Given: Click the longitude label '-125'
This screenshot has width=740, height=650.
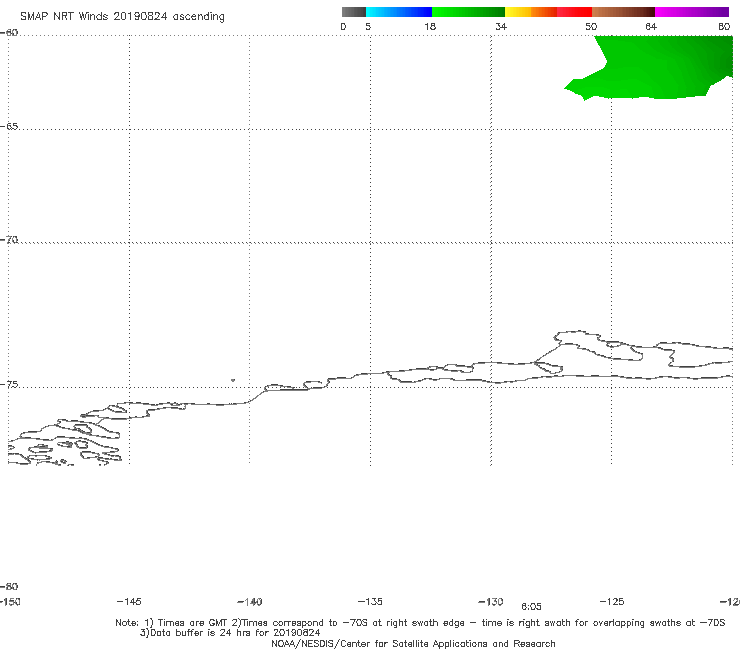Looking at the screenshot, I should pos(612,601).
